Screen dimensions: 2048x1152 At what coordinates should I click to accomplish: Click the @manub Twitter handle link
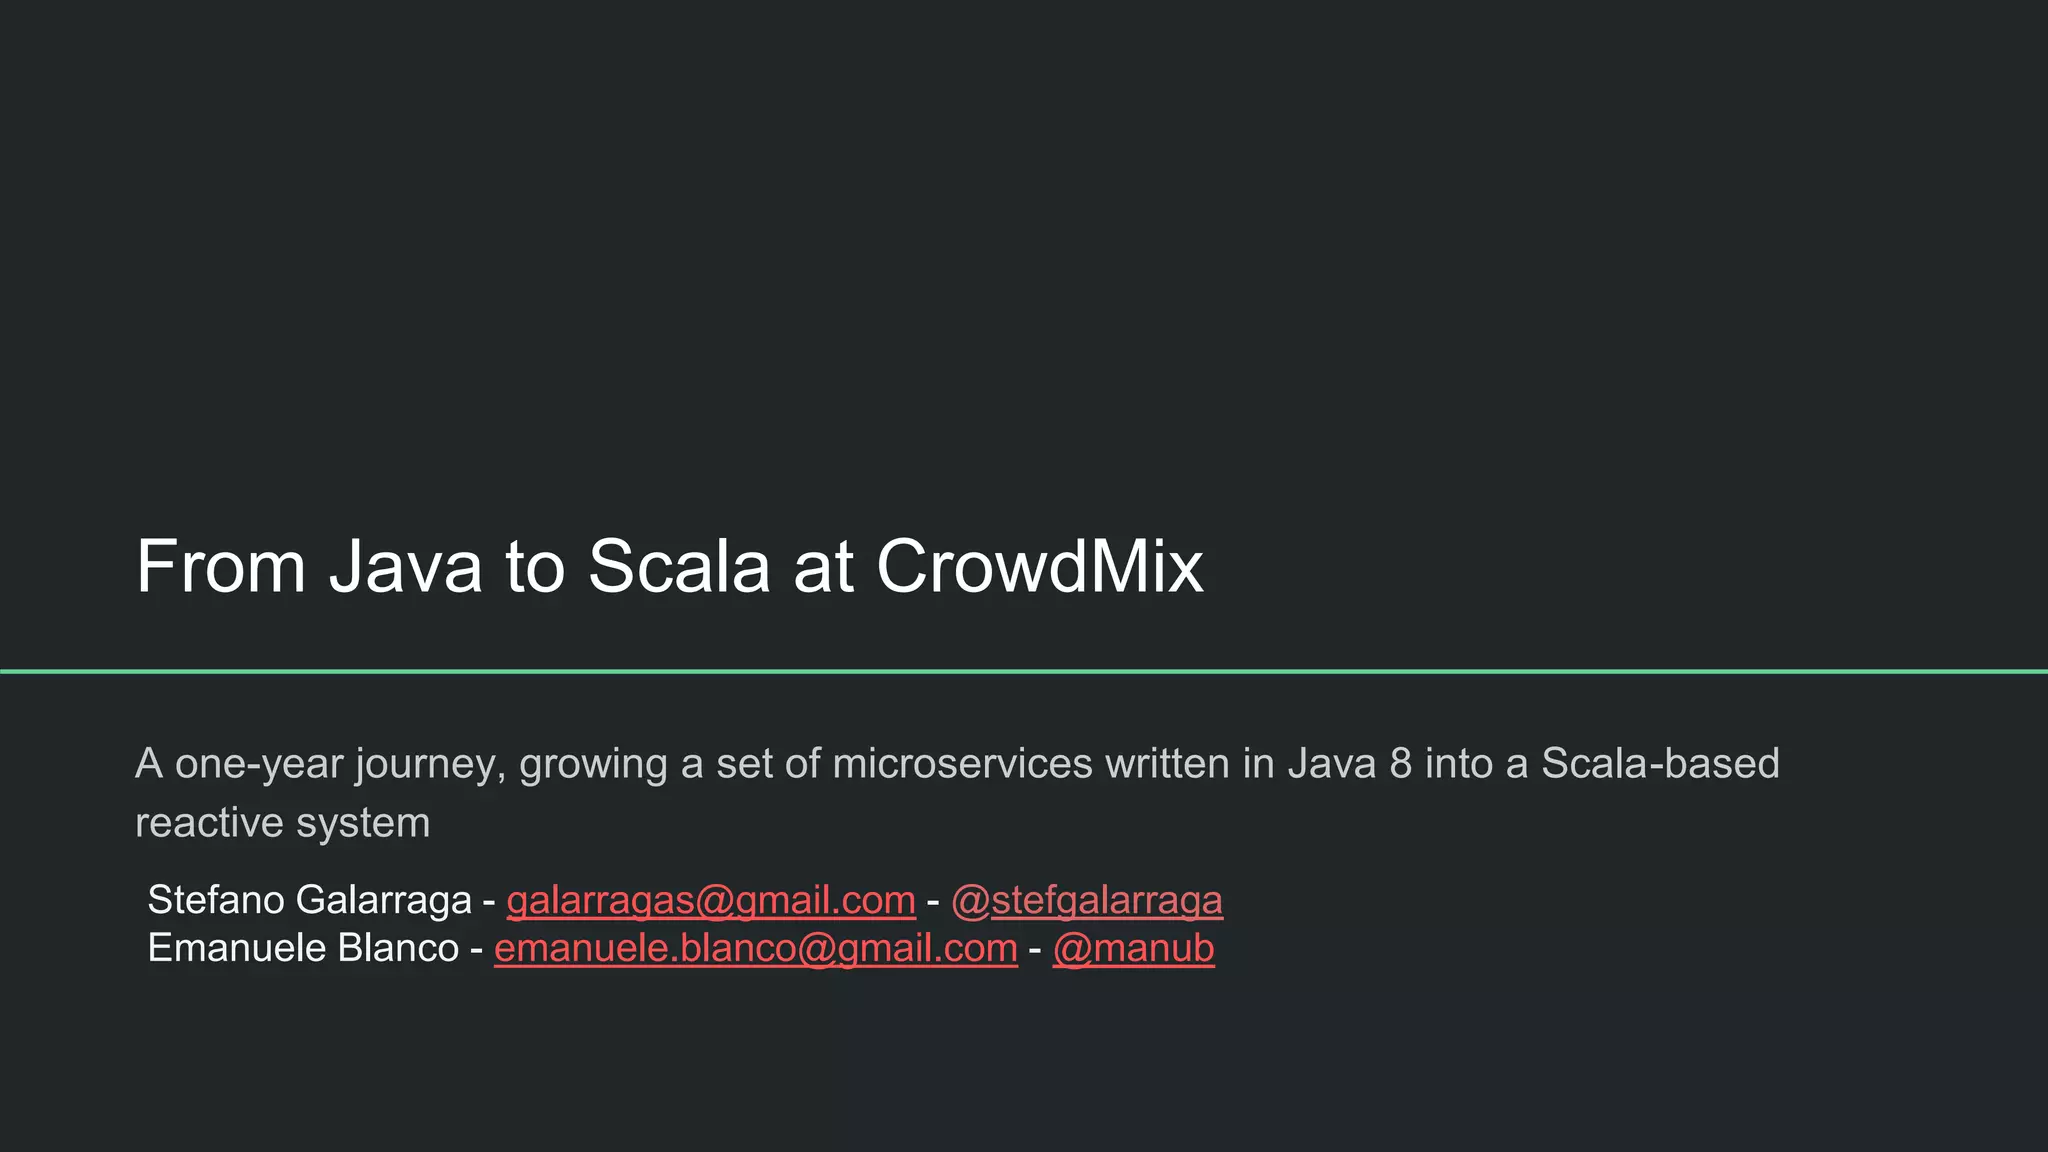[1133, 948]
